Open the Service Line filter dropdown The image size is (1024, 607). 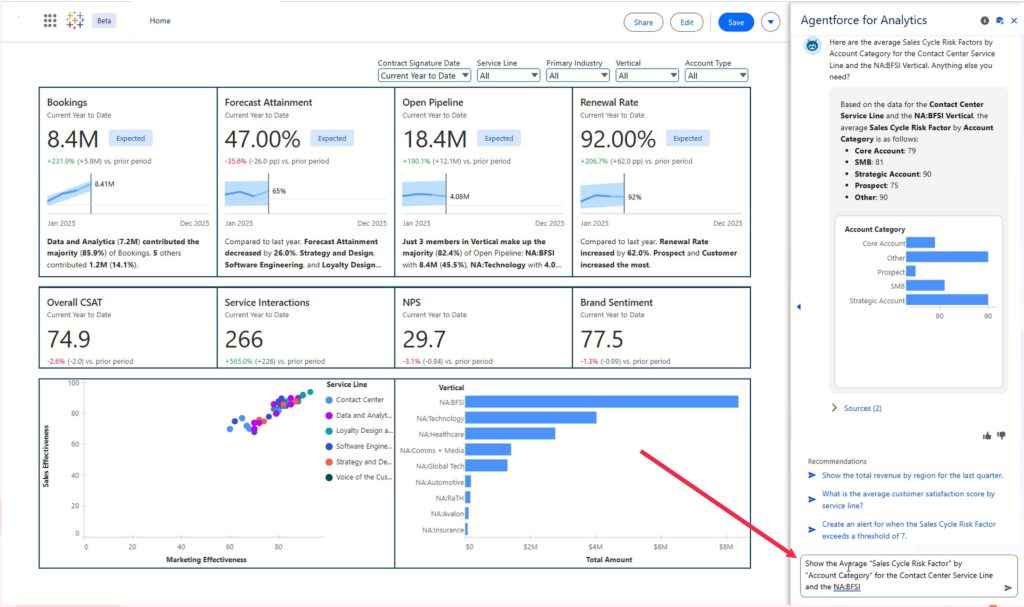click(508, 76)
